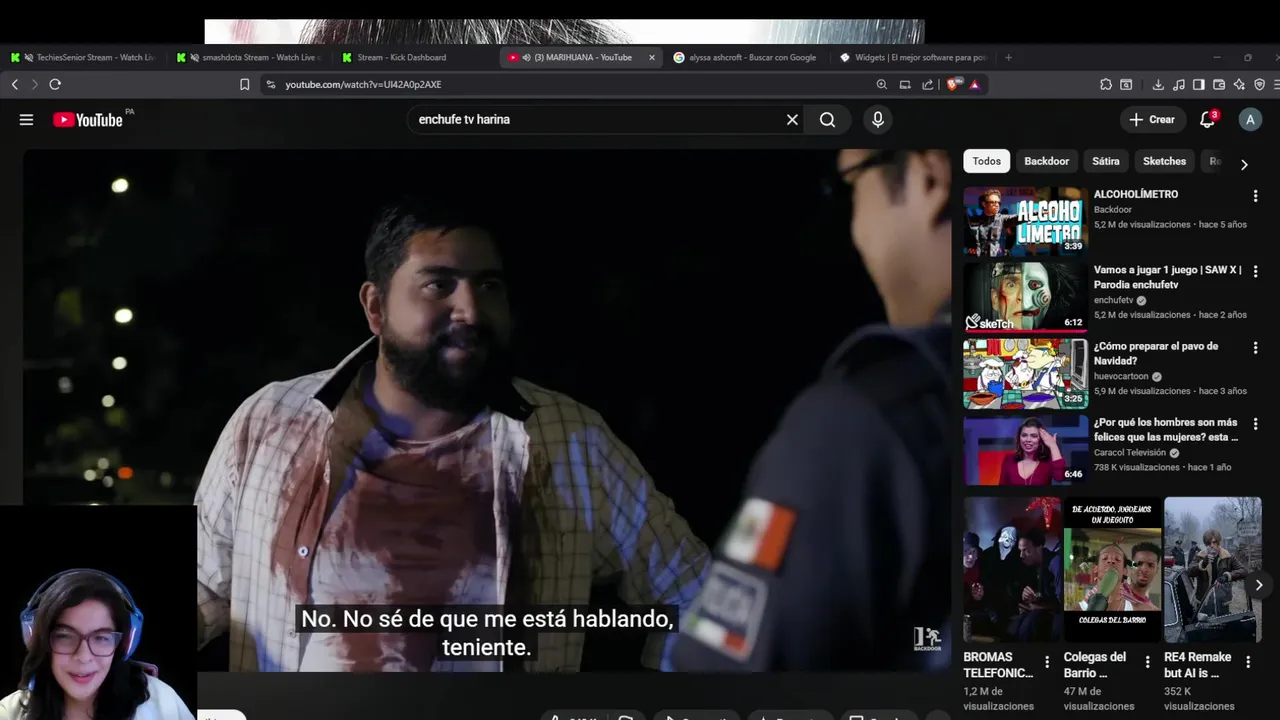Open the Colegas del Barrio short thumbnail
Image resolution: width=1280 pixels, height=720 pixels.
click(x=1112, y=569)
